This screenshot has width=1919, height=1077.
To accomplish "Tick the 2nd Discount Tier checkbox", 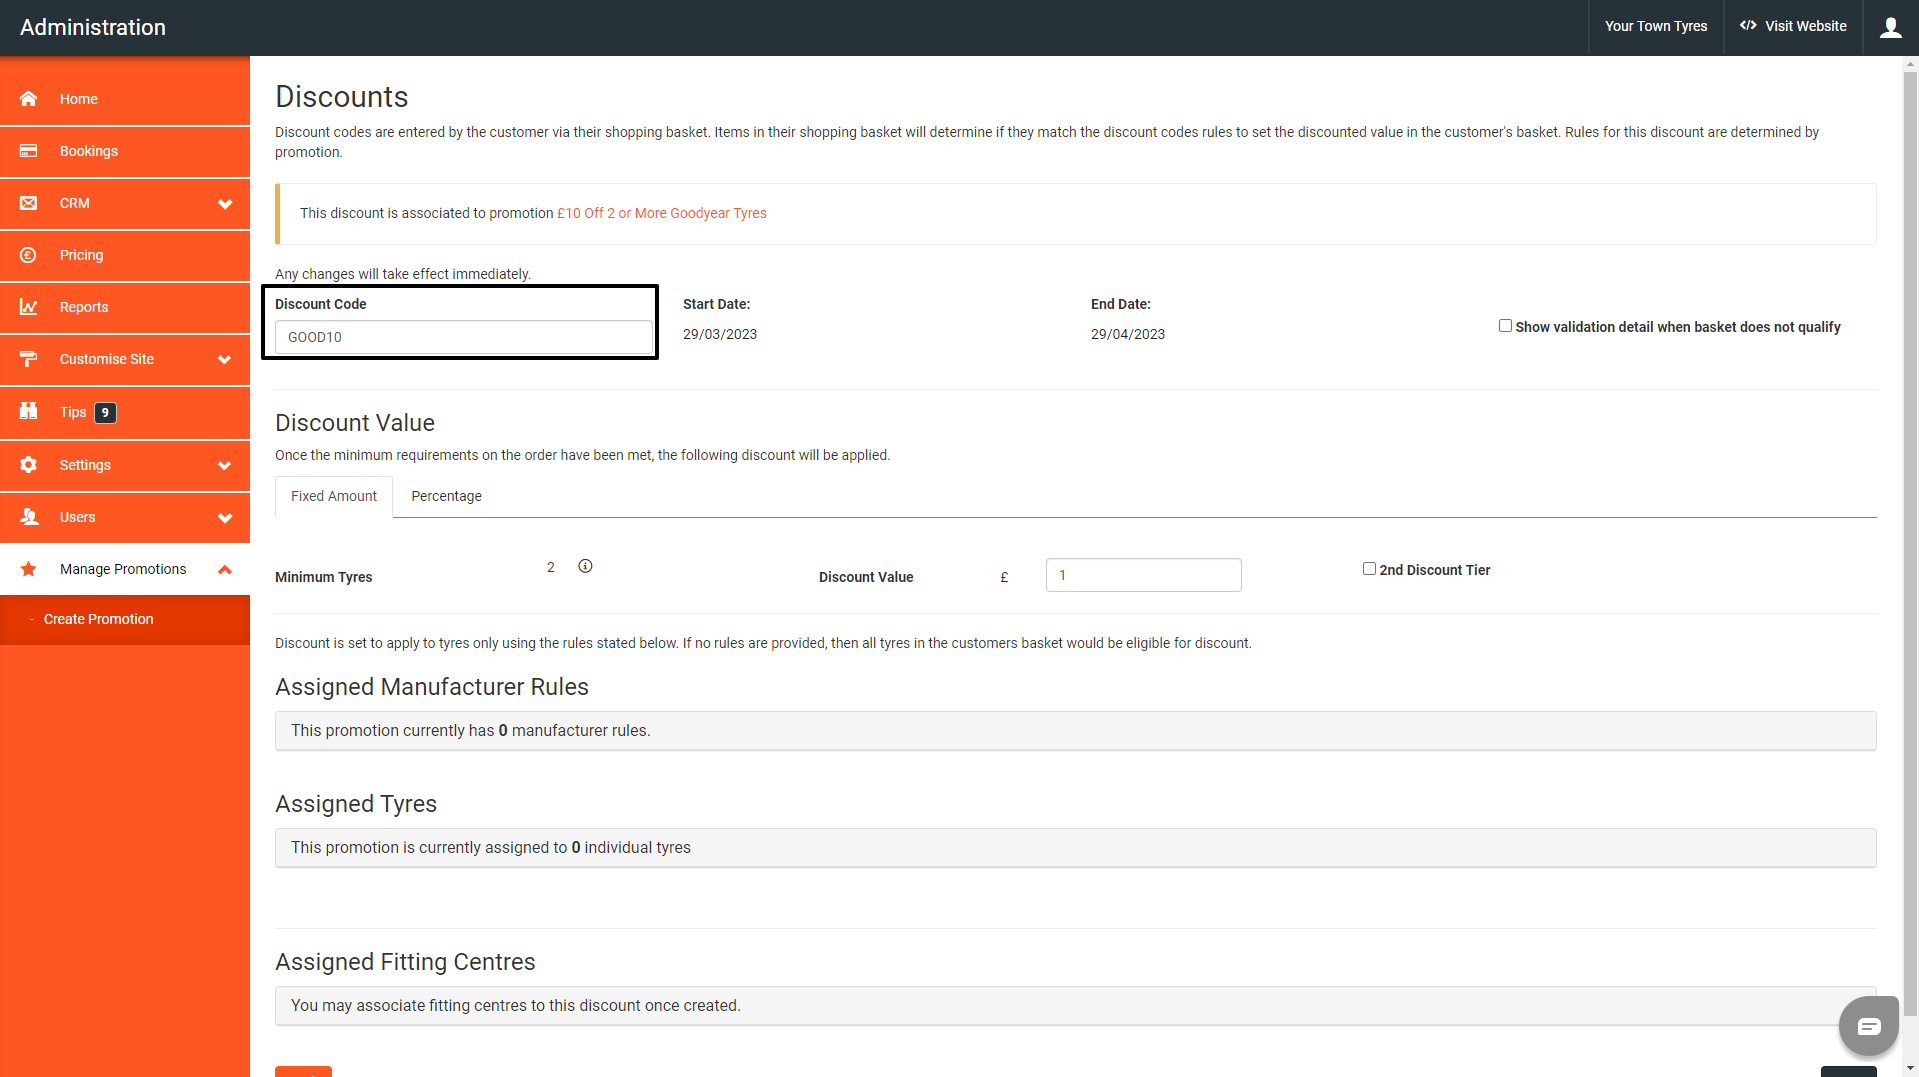I will click(x=1369, y=569).
